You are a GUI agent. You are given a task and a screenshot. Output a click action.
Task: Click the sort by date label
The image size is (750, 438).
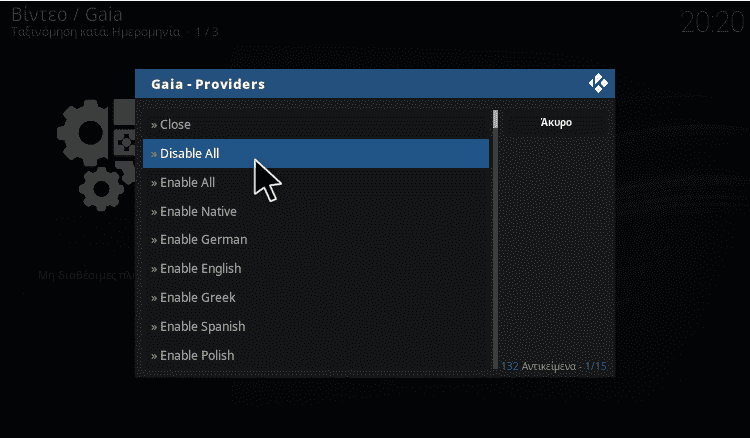96,32
